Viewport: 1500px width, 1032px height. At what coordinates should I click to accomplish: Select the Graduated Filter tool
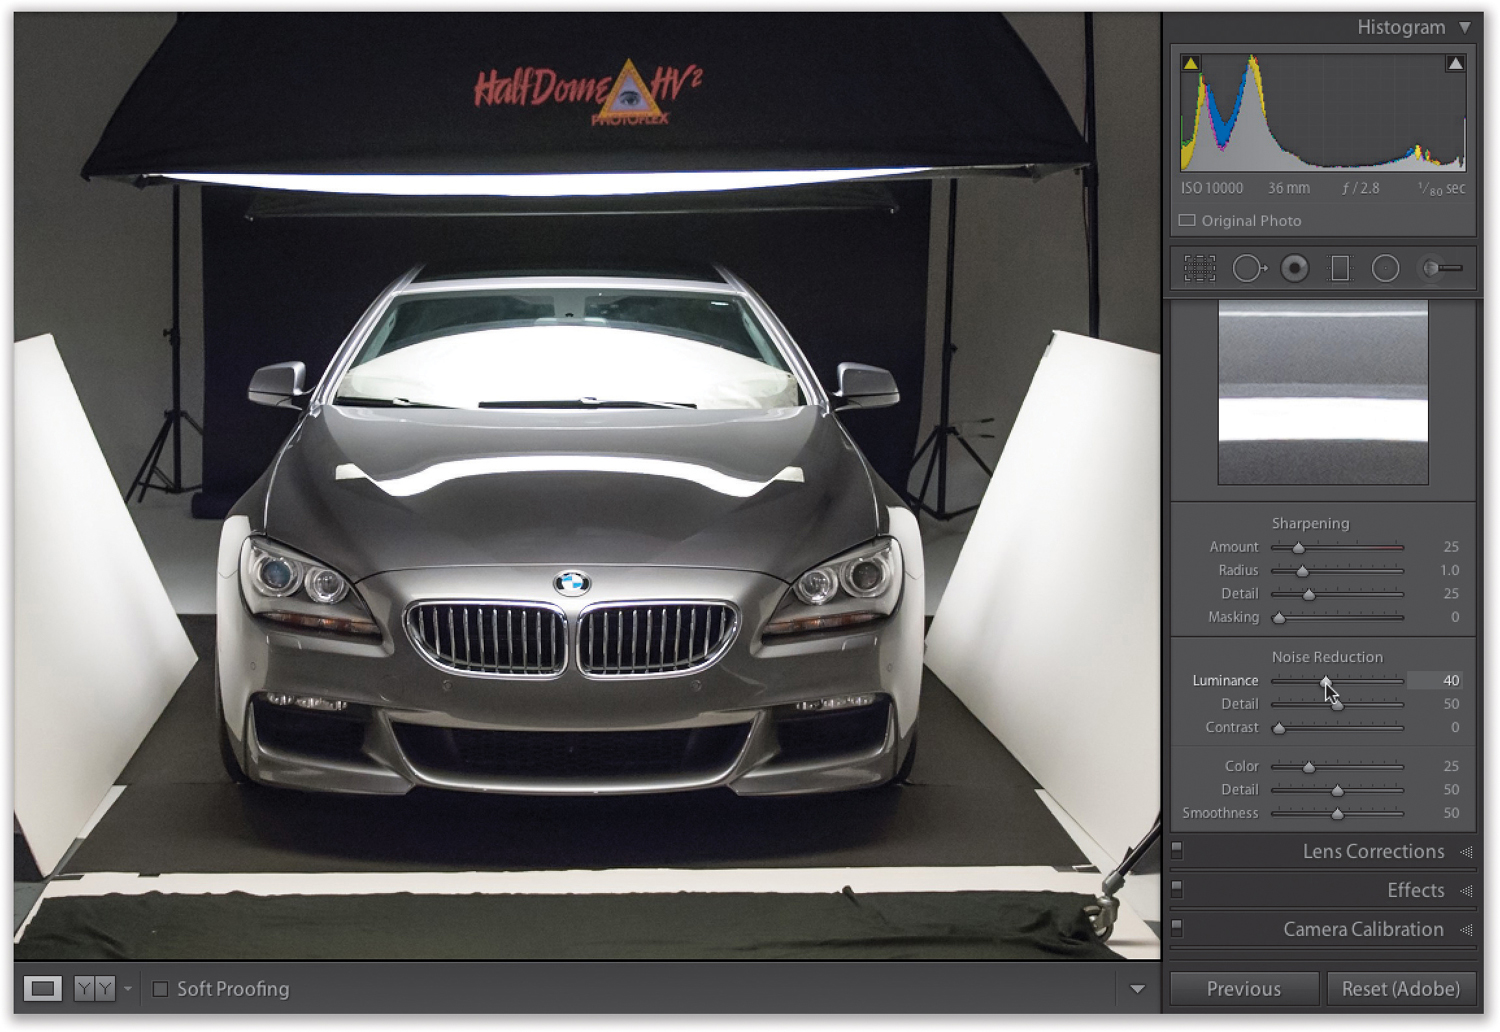click(x=1340, y=268)
